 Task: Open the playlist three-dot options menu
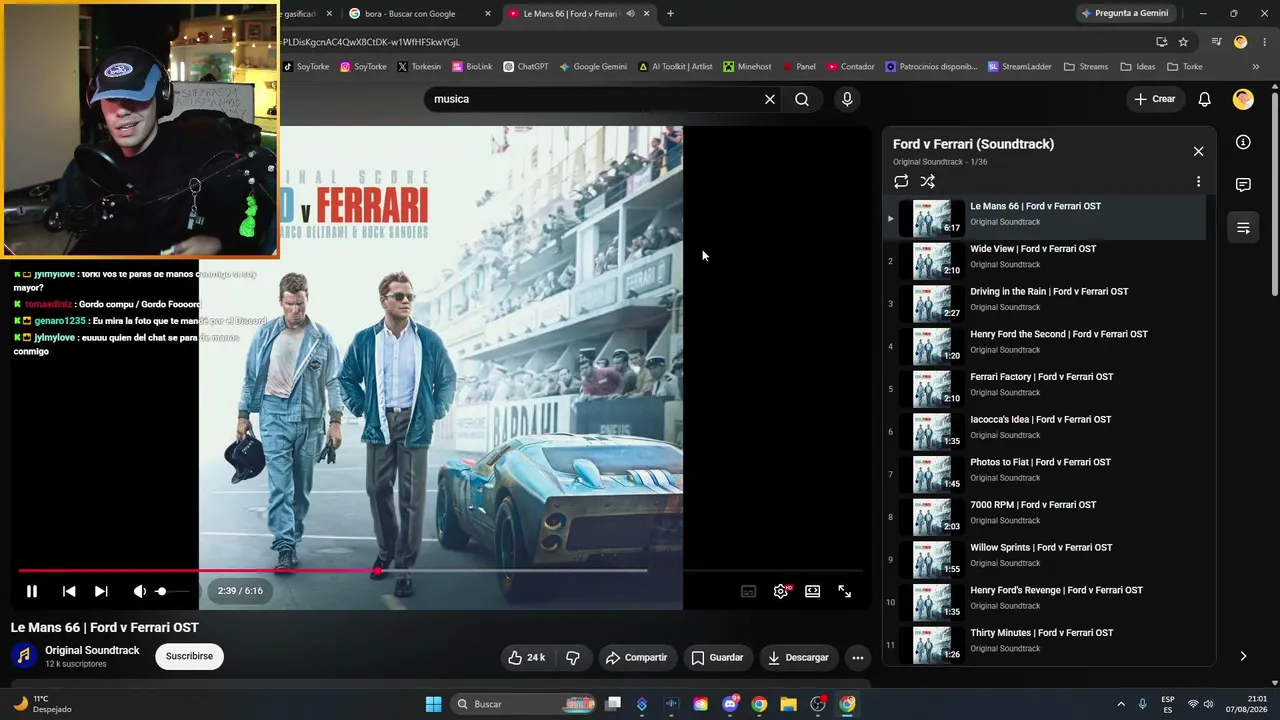(1198, 182)
